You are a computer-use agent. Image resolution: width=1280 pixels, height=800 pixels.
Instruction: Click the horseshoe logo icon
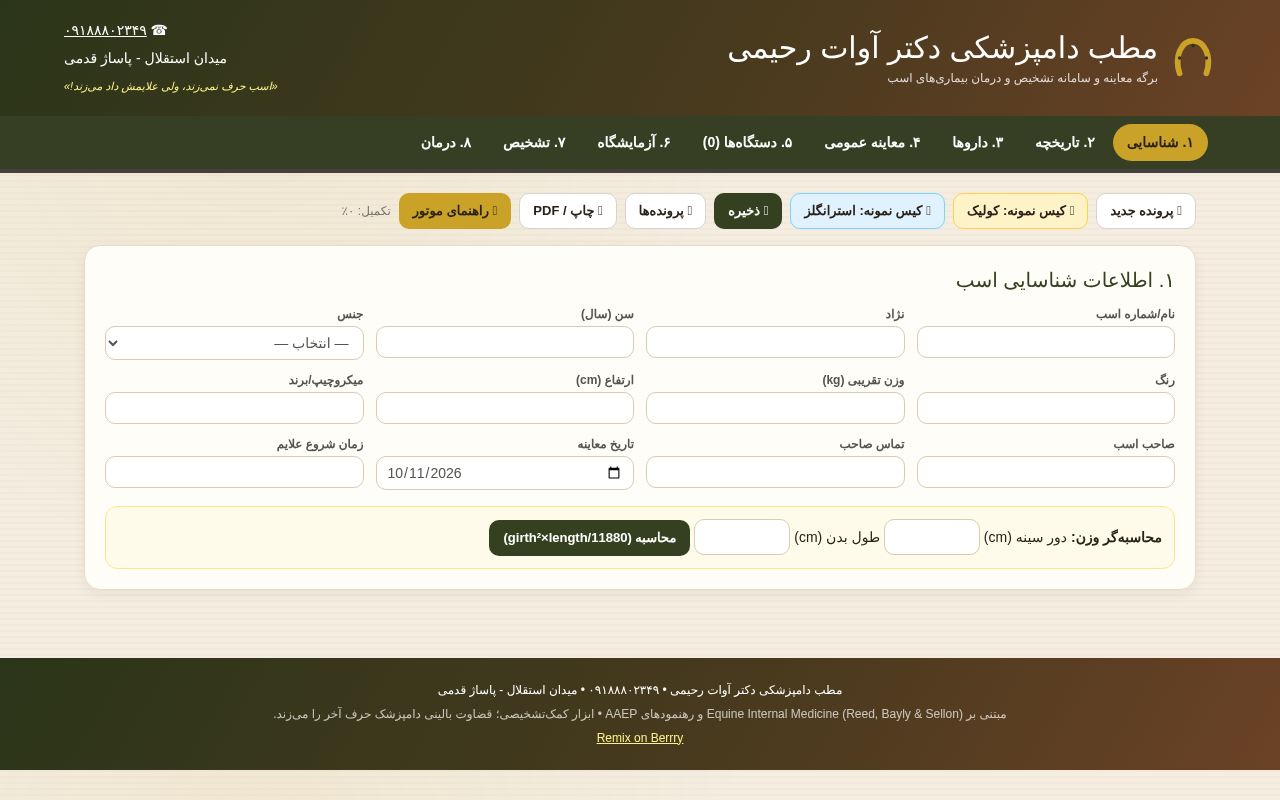pyautogui.click(x=1193, y=57)
